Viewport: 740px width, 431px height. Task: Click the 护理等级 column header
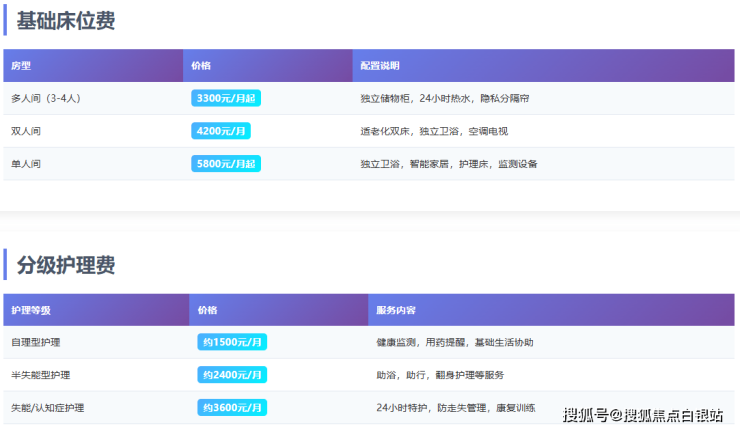coord(30,310)
